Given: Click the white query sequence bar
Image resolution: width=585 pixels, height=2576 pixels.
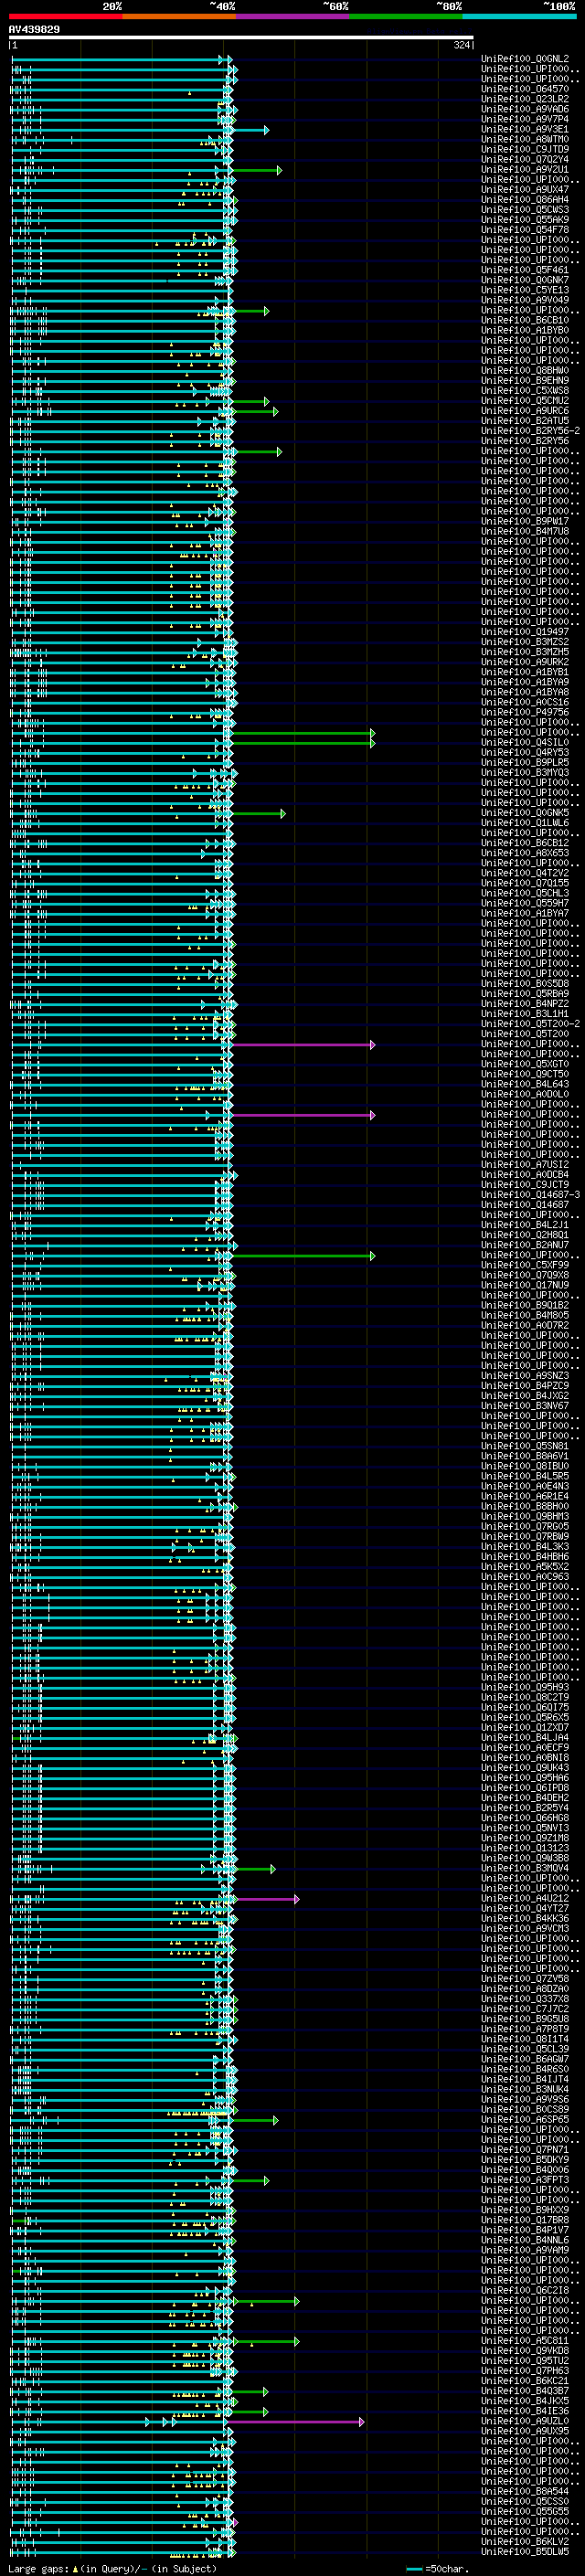Looking at the screenshot, I should pos(241,38).
